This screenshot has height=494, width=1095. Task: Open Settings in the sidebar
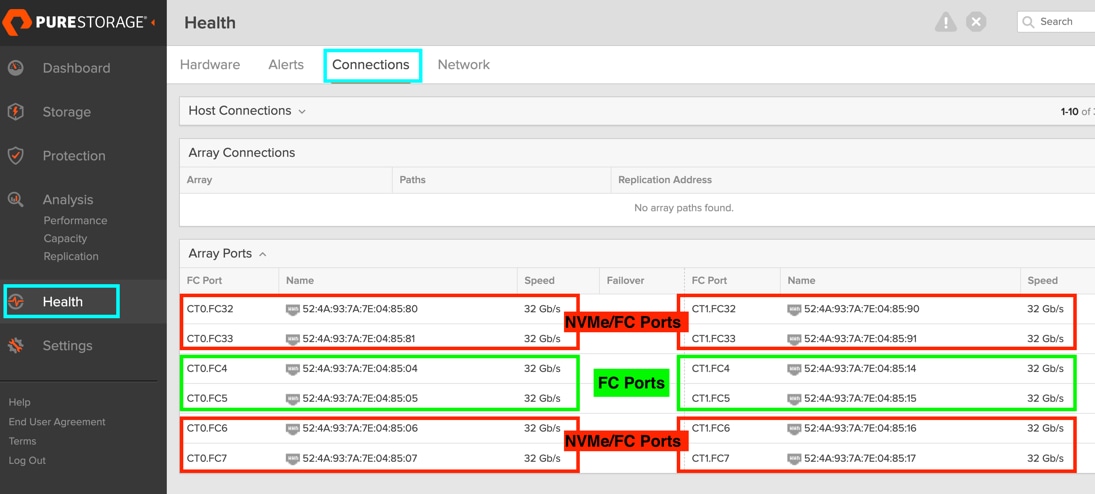[x=67, y=346]
